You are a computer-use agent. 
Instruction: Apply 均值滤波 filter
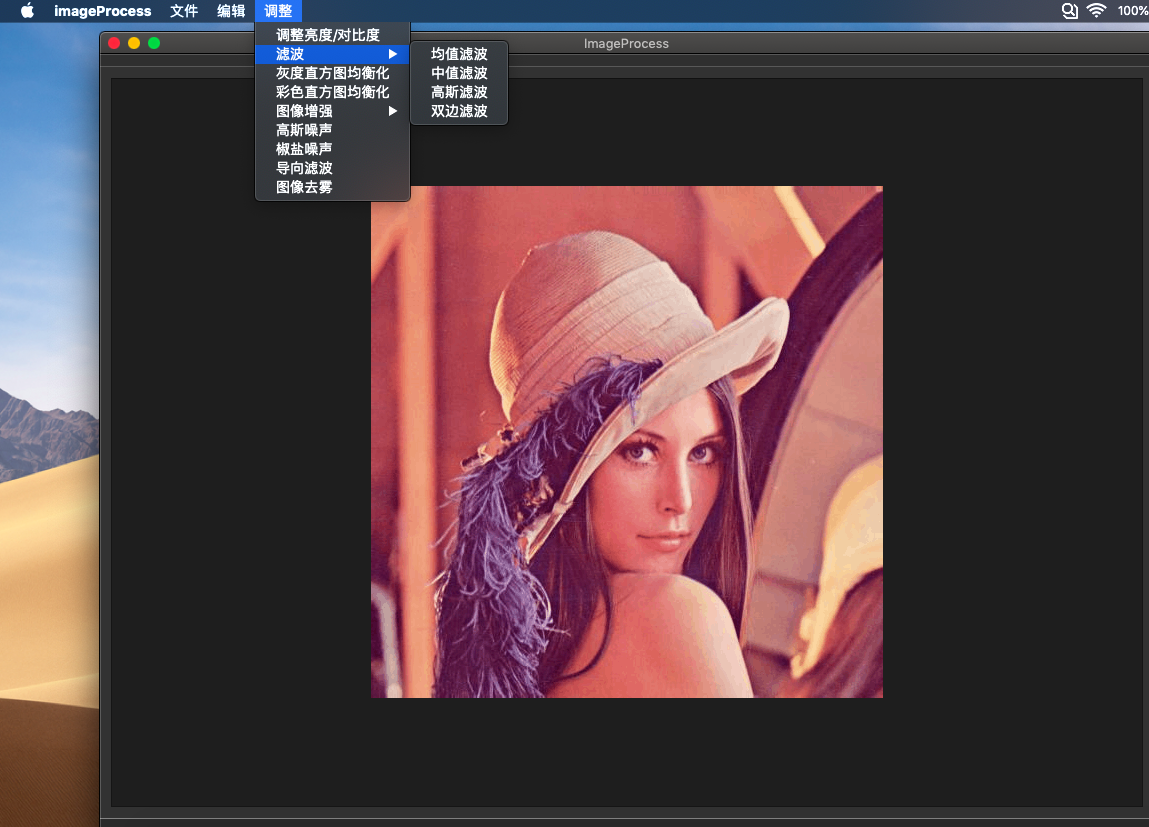click(459, 54)
